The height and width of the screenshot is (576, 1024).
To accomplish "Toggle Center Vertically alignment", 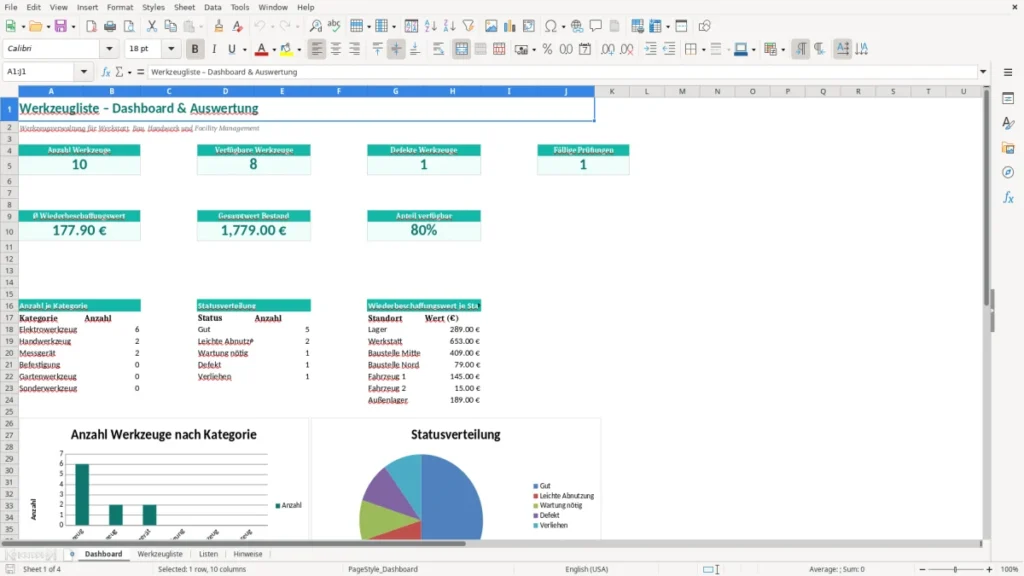I will (396, 49).
